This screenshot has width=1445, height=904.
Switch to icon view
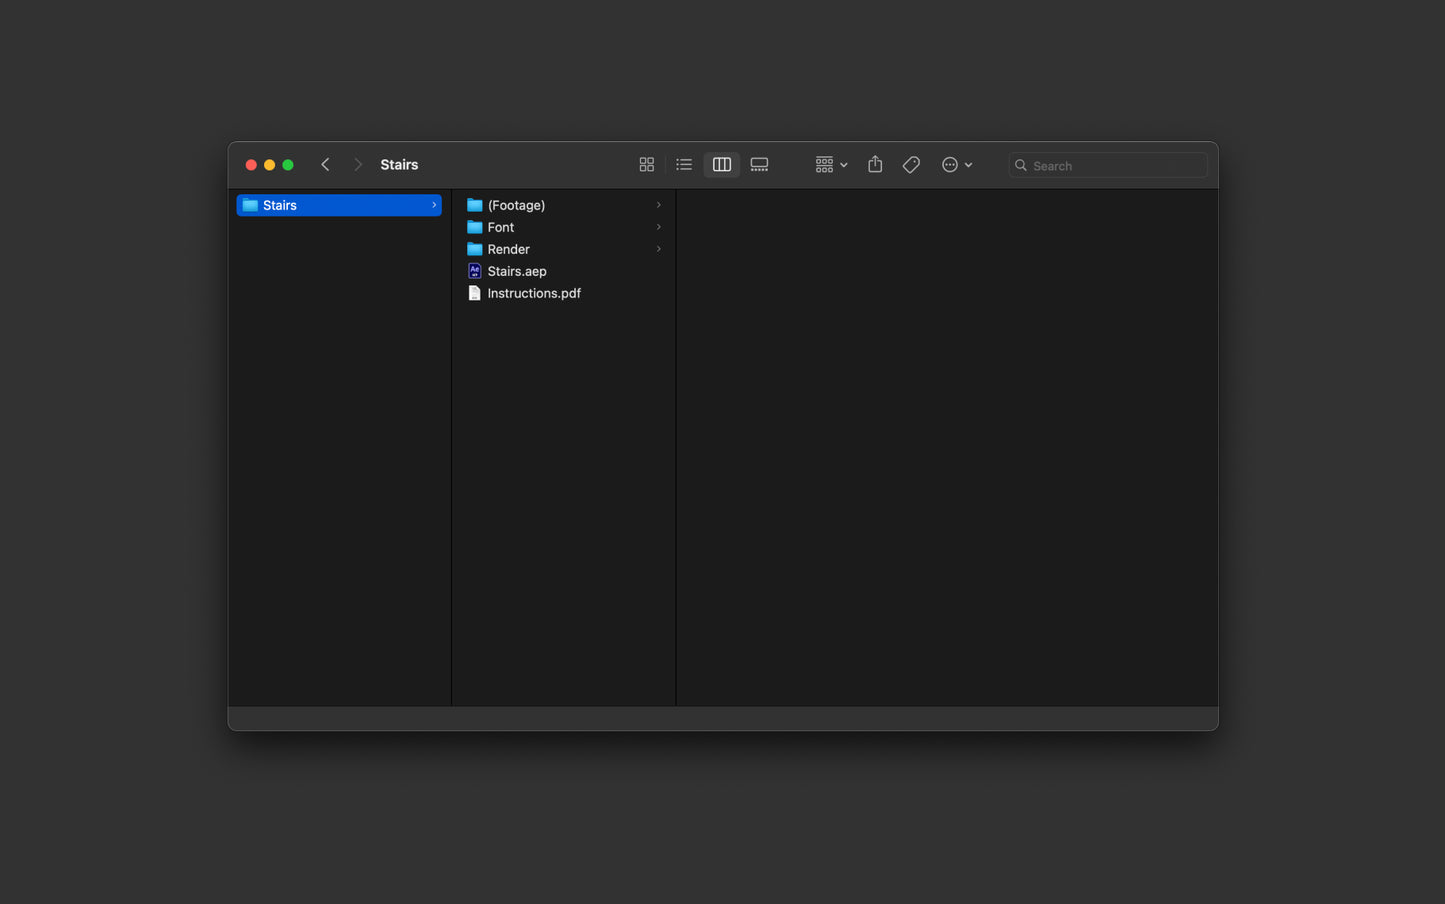[647, 165]
